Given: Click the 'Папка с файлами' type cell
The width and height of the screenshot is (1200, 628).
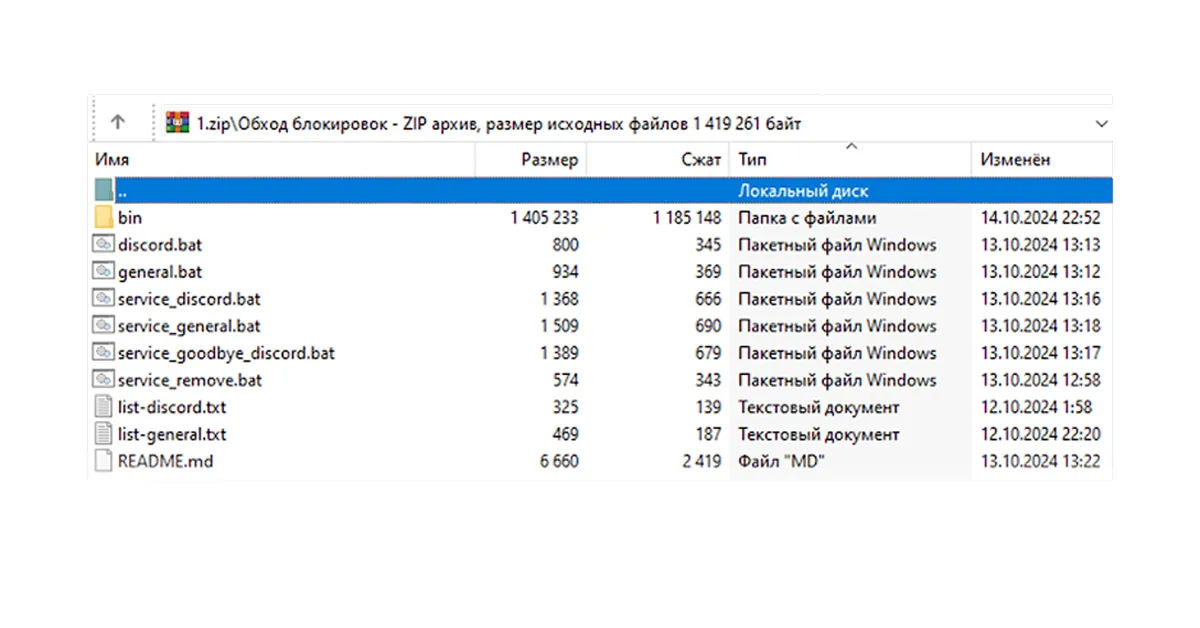Looking at the screenshot, I should click(807, 217).
